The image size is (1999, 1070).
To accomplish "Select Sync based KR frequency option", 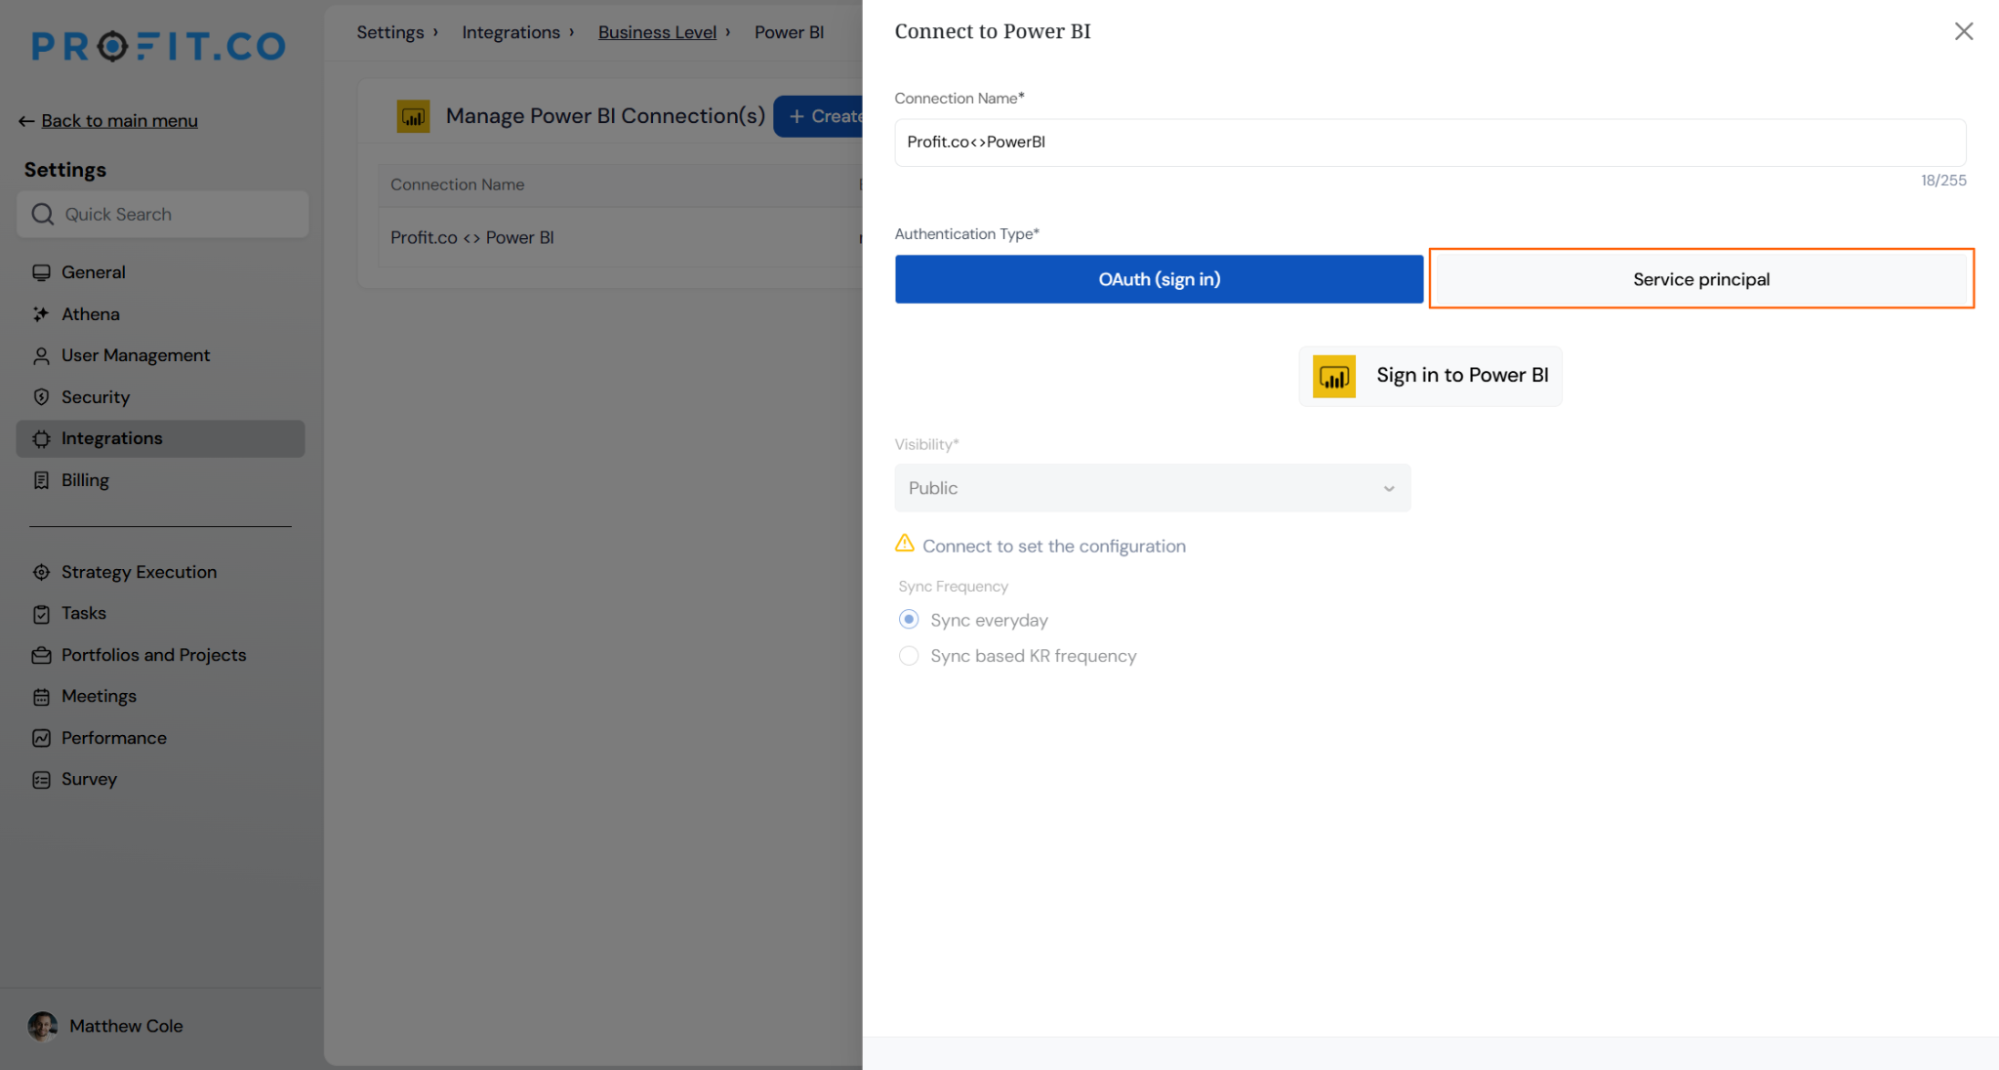I will click(908, 656).
